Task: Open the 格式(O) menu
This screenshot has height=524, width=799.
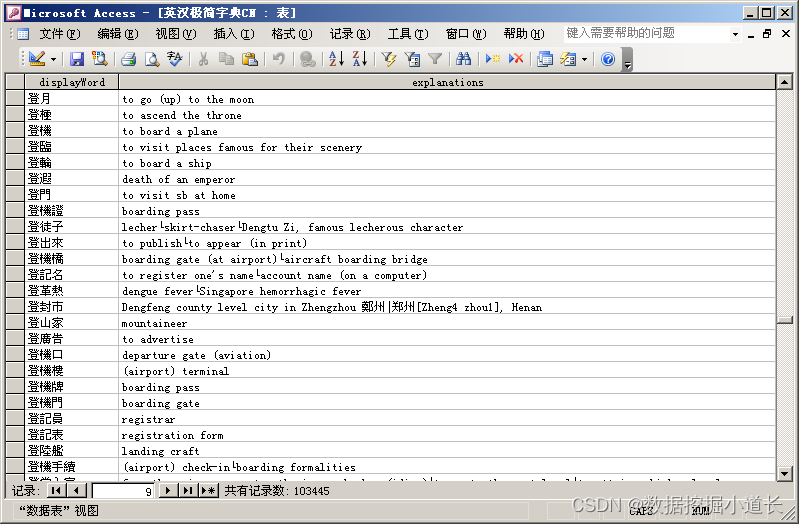Action: tap(292, 34)
